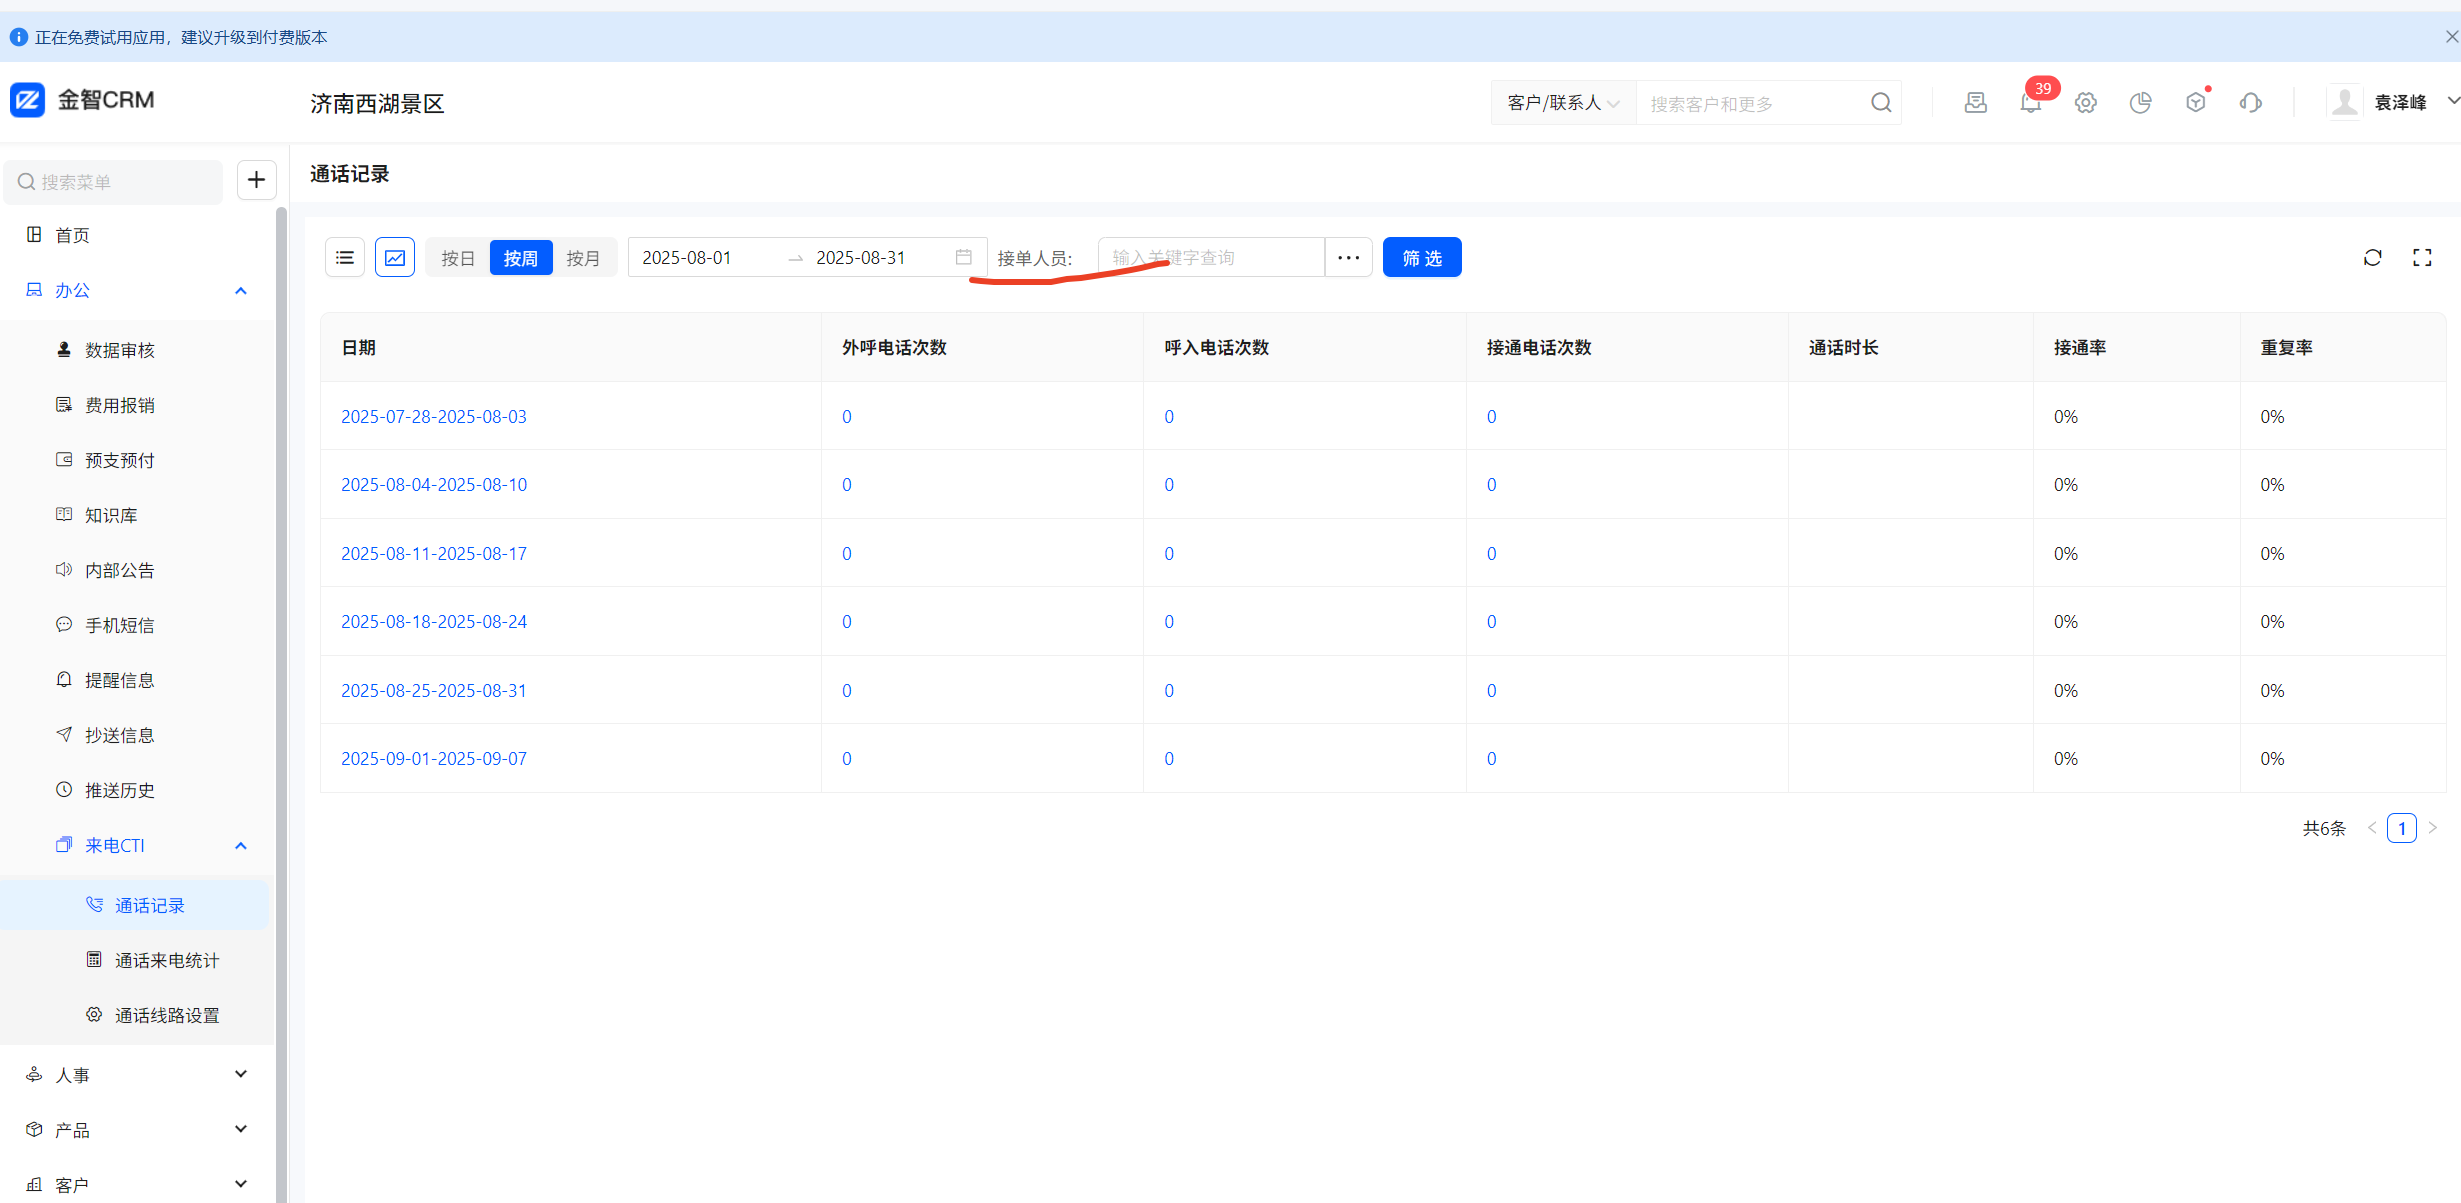2461x1203 pixels.
Task: Open the headset support icon
Action: (2250, 103)
